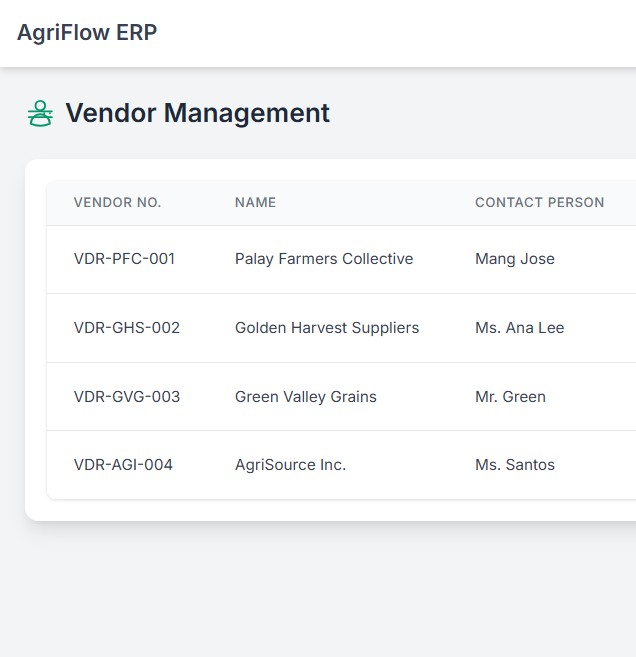Click contact person Mr. Green
This screenshot has height=657, width=636.
click(510, 397)
